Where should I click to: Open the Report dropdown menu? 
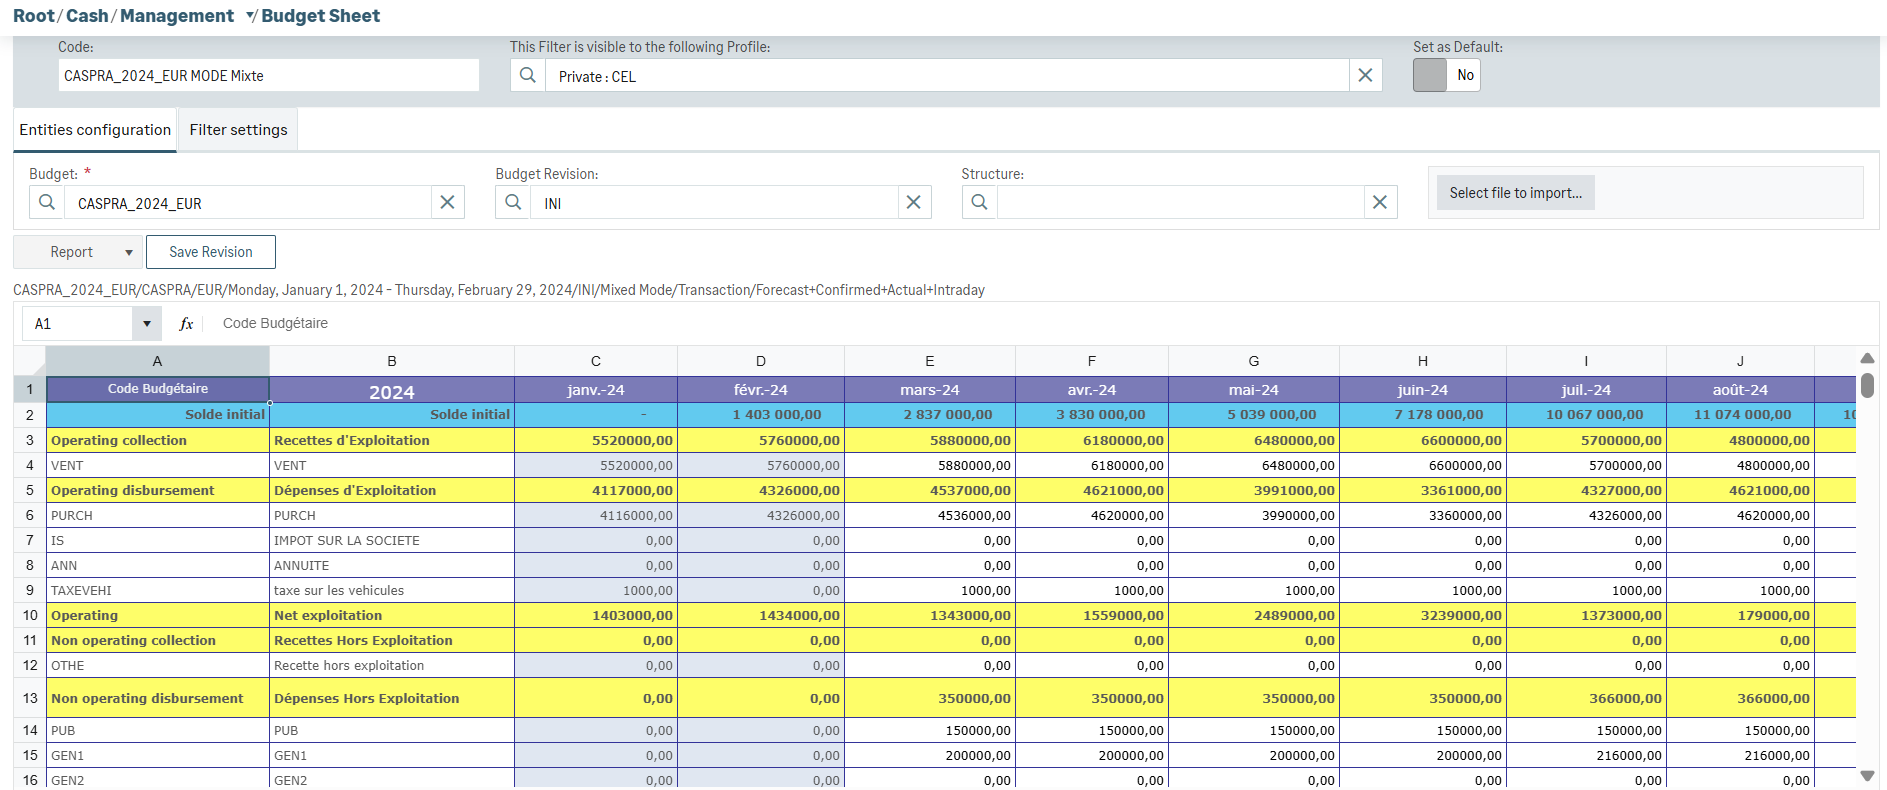(128, 253)
